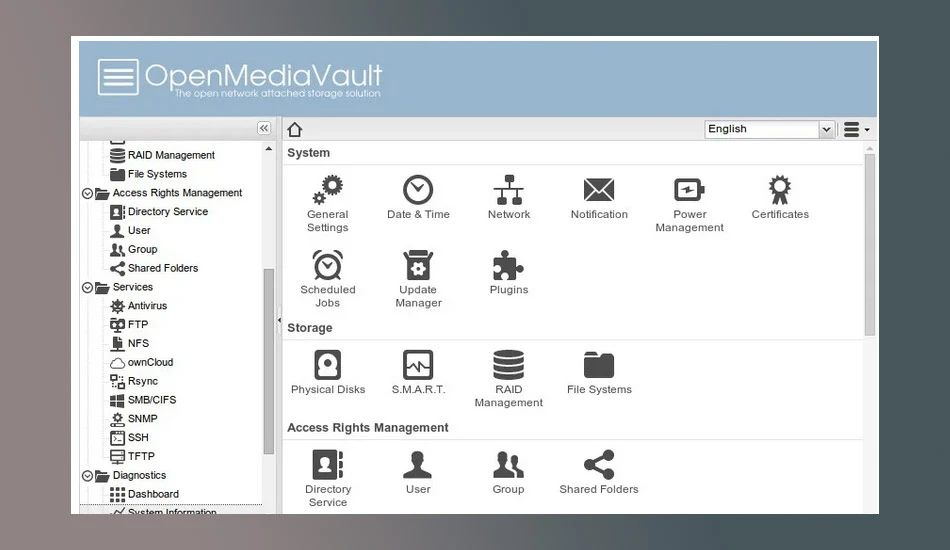
Task: Open Date & Time settings
Action: point(418,197)
